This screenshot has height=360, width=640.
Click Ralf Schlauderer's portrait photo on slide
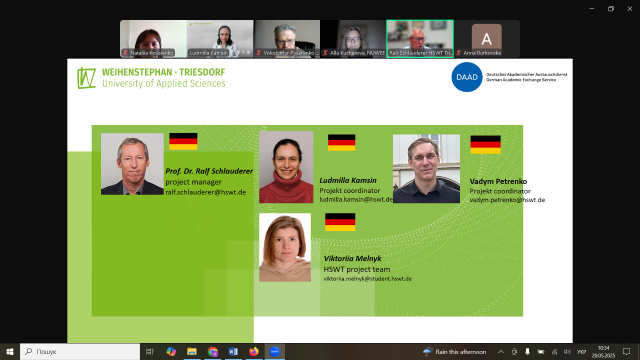pyautogui.click(x=132, y=164)
